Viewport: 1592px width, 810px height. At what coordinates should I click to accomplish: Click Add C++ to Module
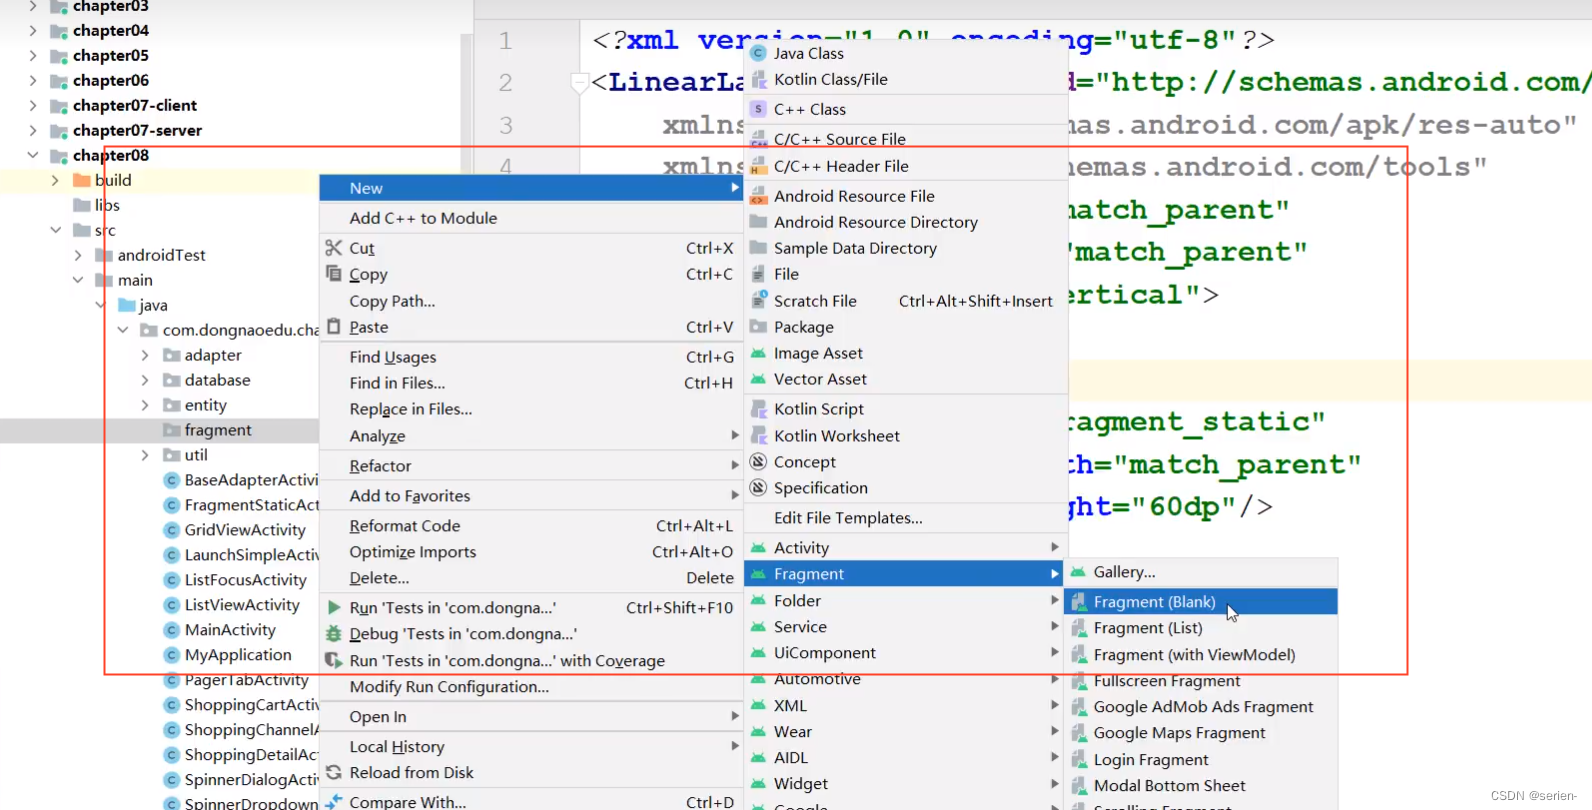point(531,218)
